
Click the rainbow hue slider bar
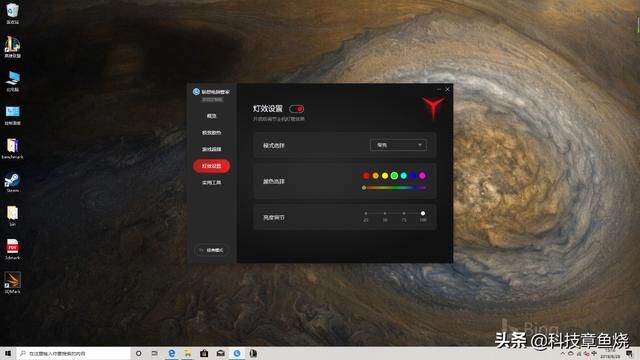pyautogui.click(x=395, y=188)
